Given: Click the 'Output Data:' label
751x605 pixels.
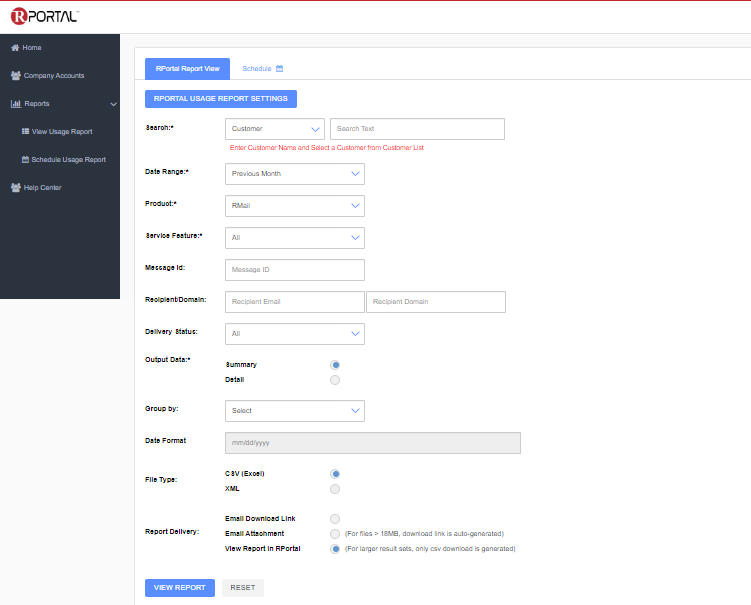Looking at the screenshot, I should coord(168,360).
